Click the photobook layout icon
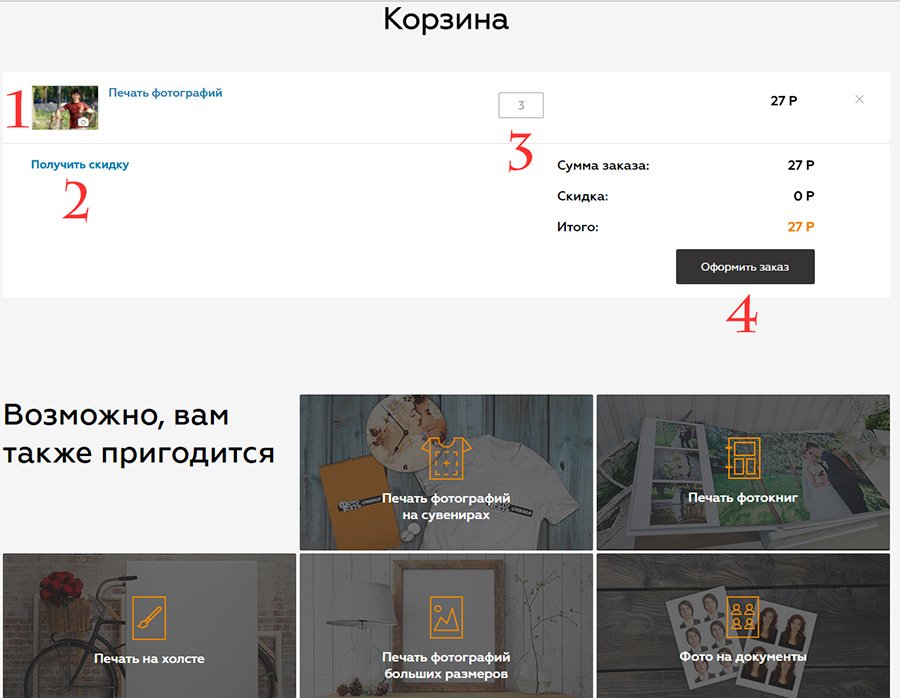The height and width of the screenshot is (698, 900). point(743,459)
